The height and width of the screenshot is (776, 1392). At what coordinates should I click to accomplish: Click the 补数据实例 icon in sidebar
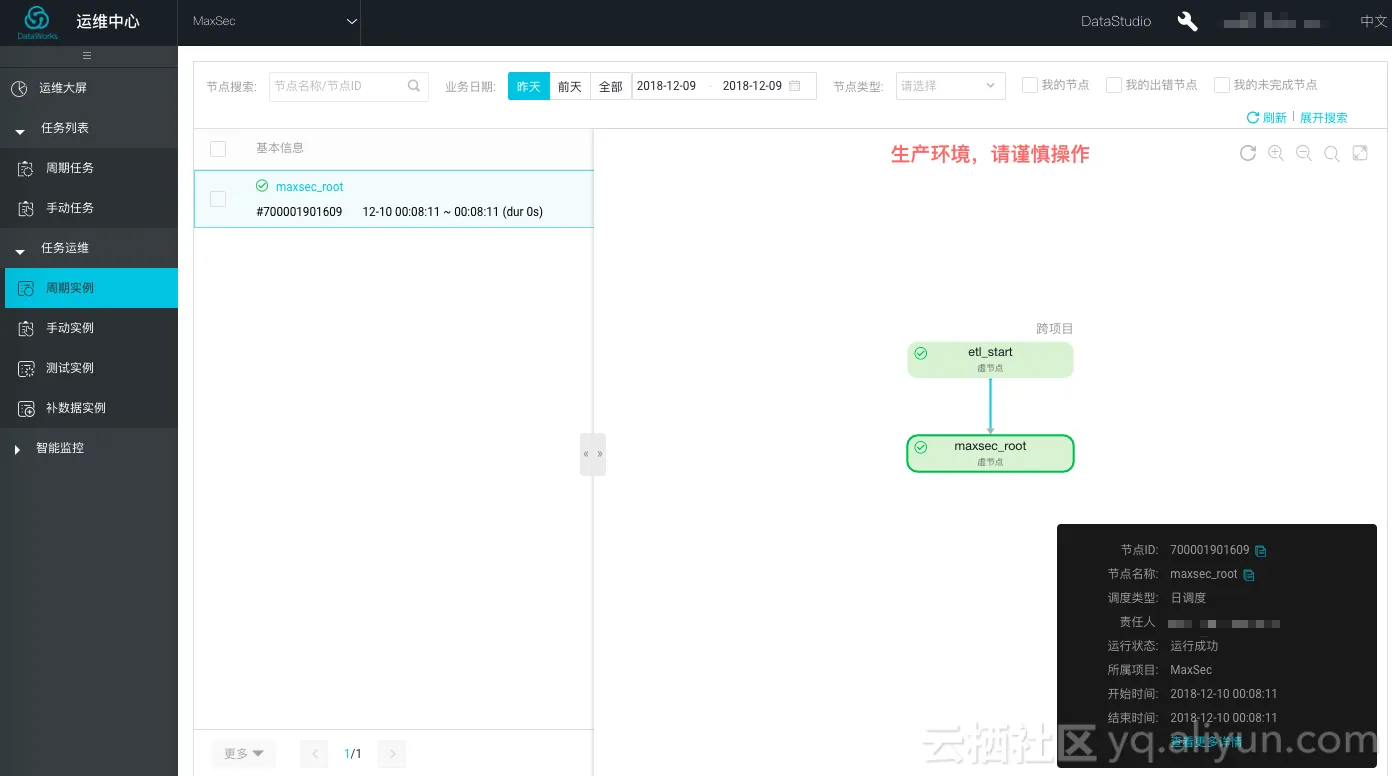(26, 408)
